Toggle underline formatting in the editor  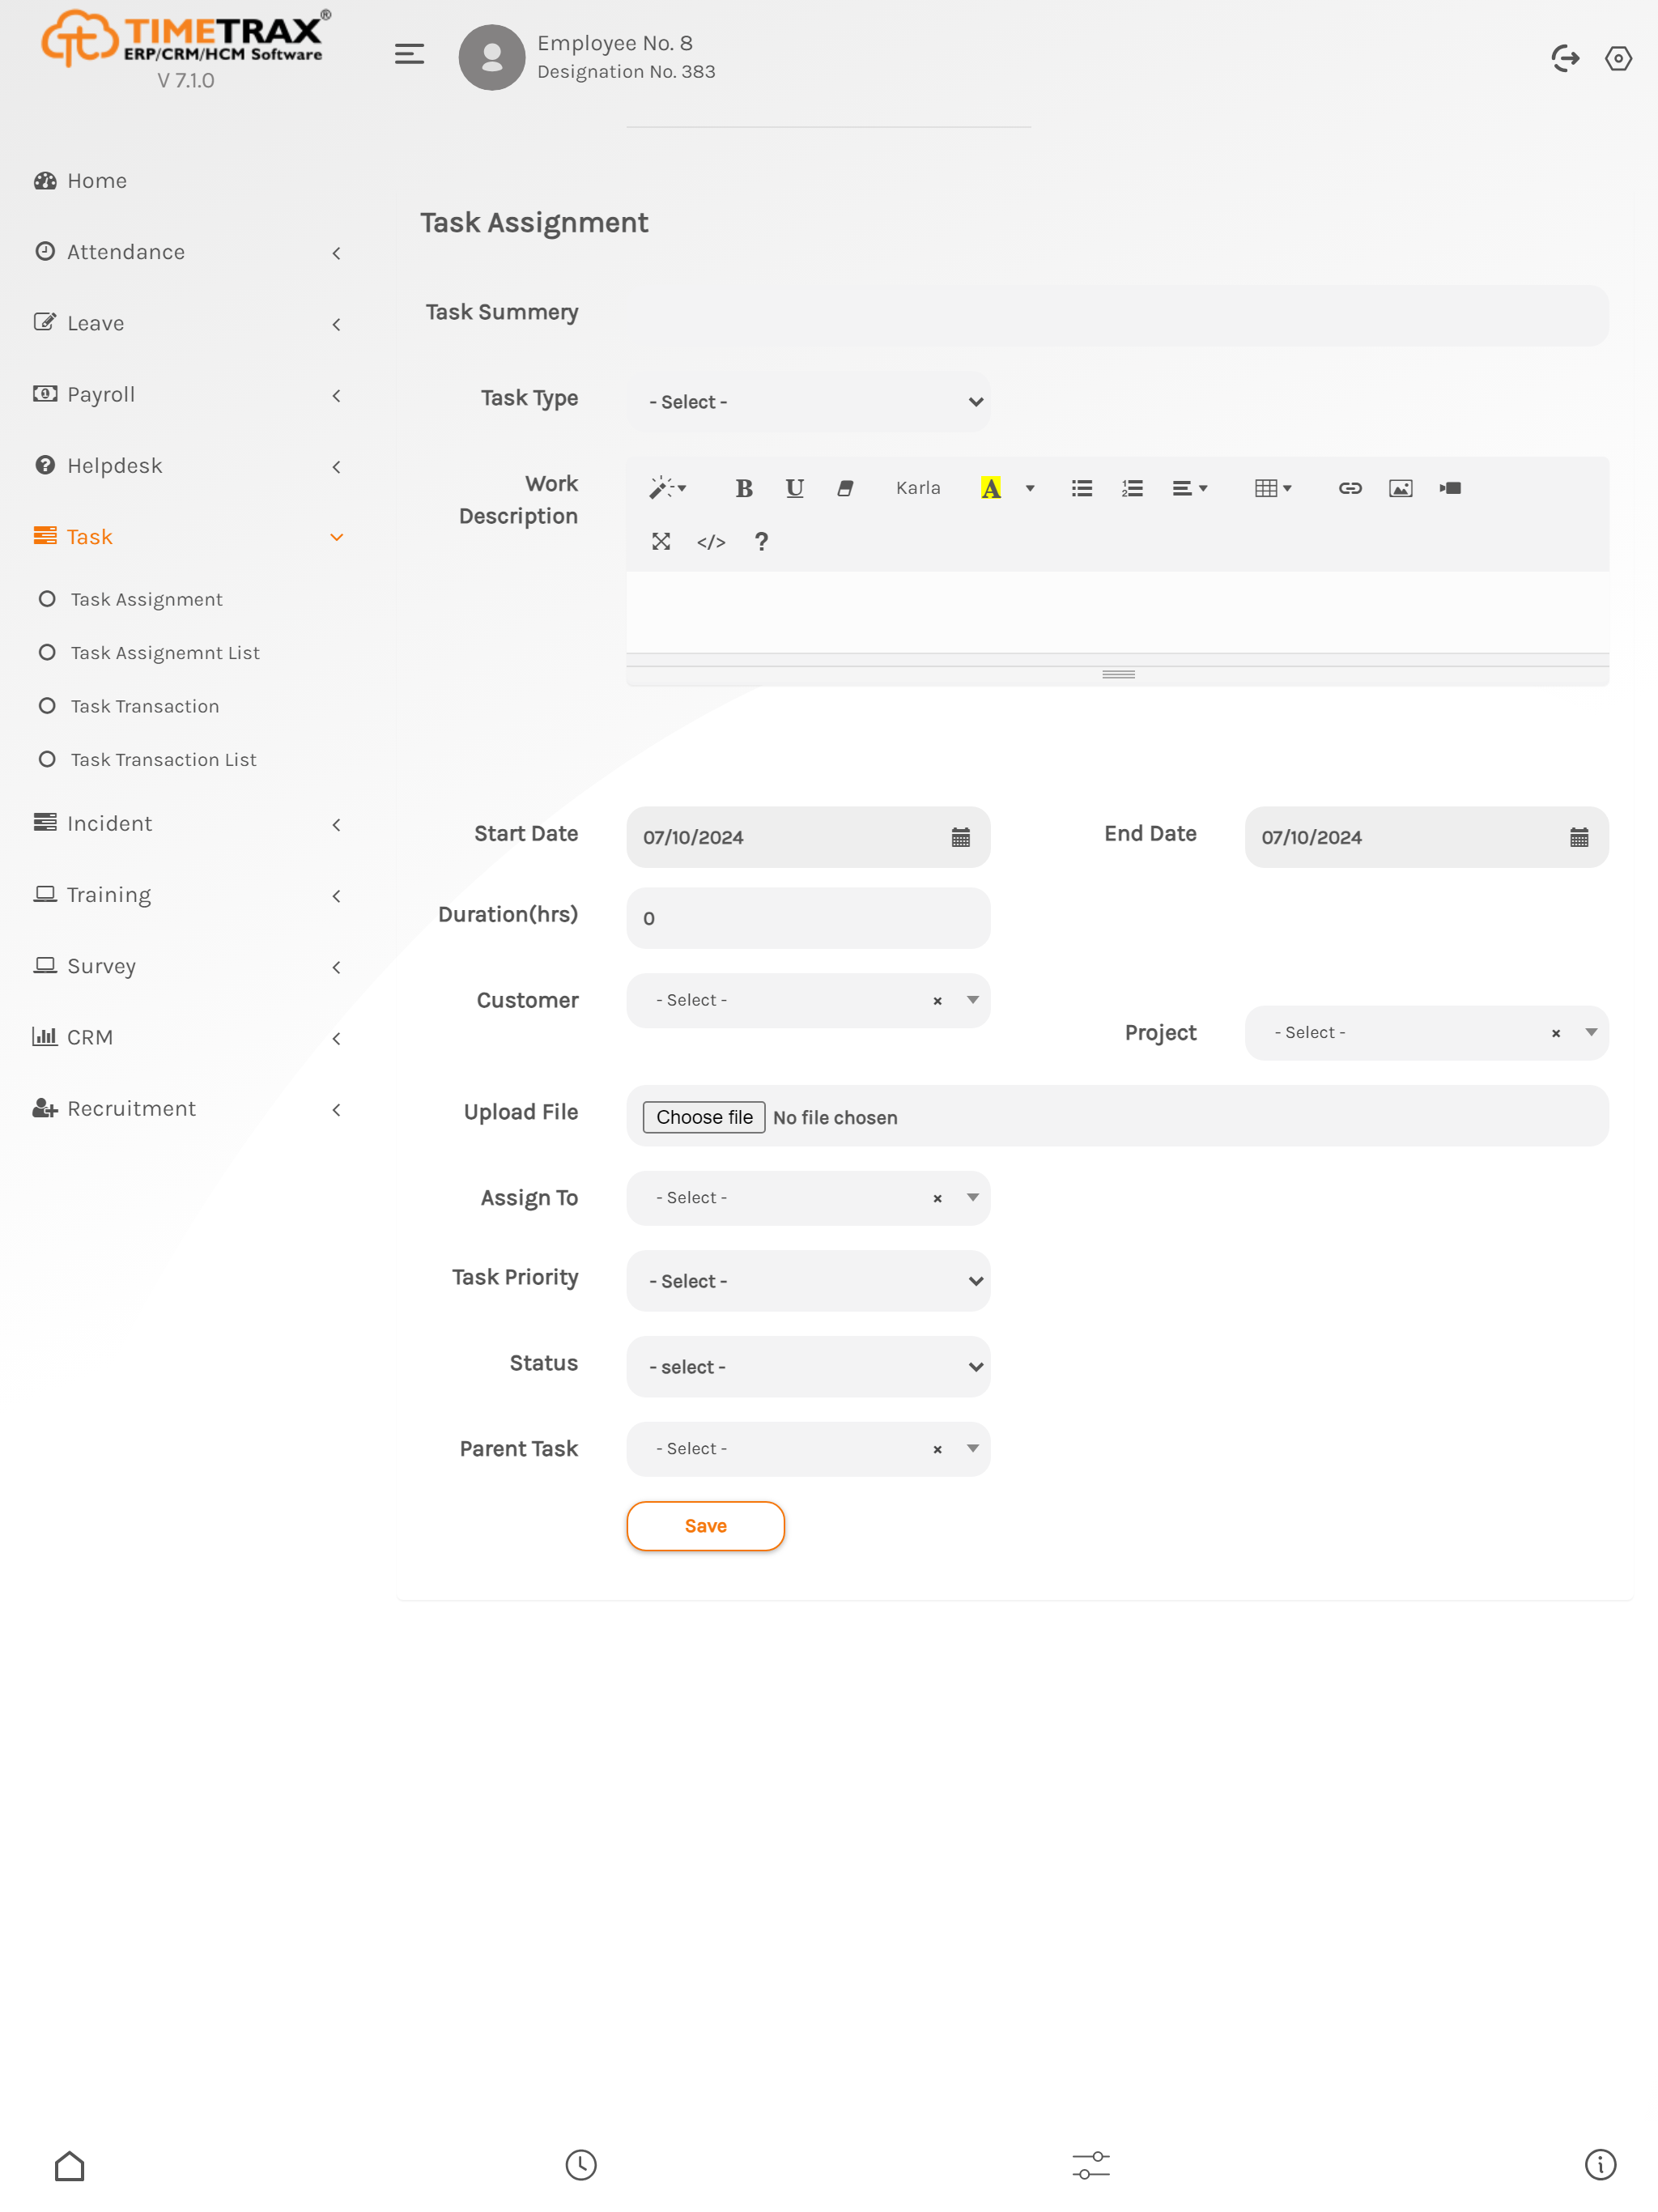coord(794,488)
